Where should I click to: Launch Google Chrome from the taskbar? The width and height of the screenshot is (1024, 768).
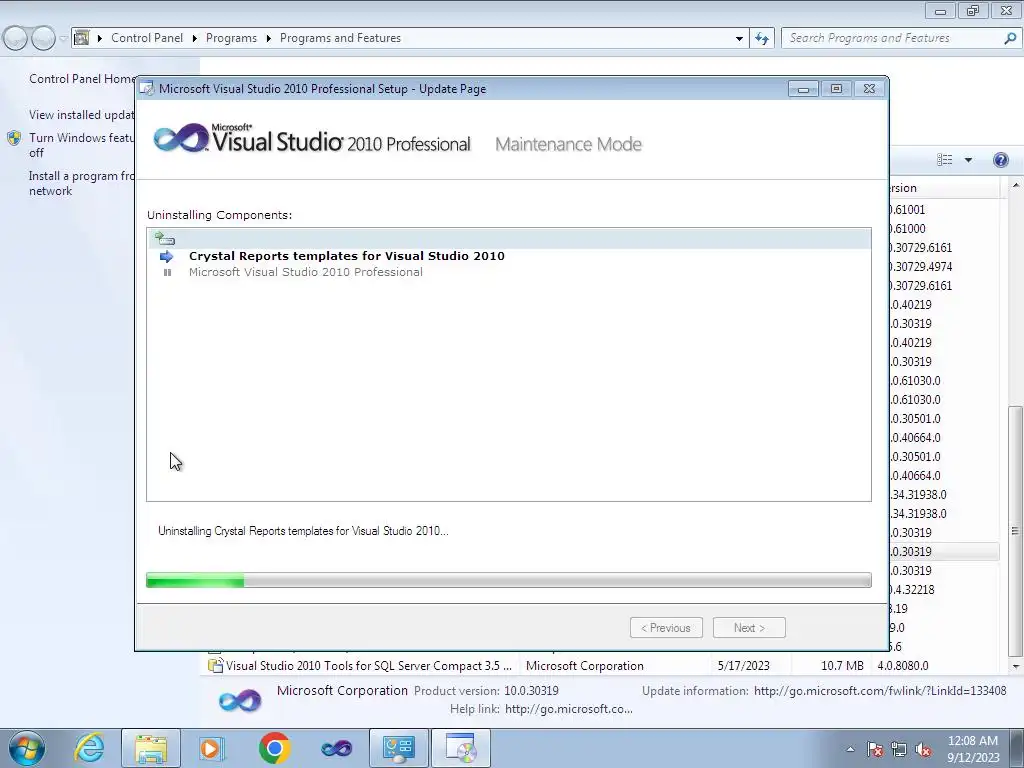274,748
